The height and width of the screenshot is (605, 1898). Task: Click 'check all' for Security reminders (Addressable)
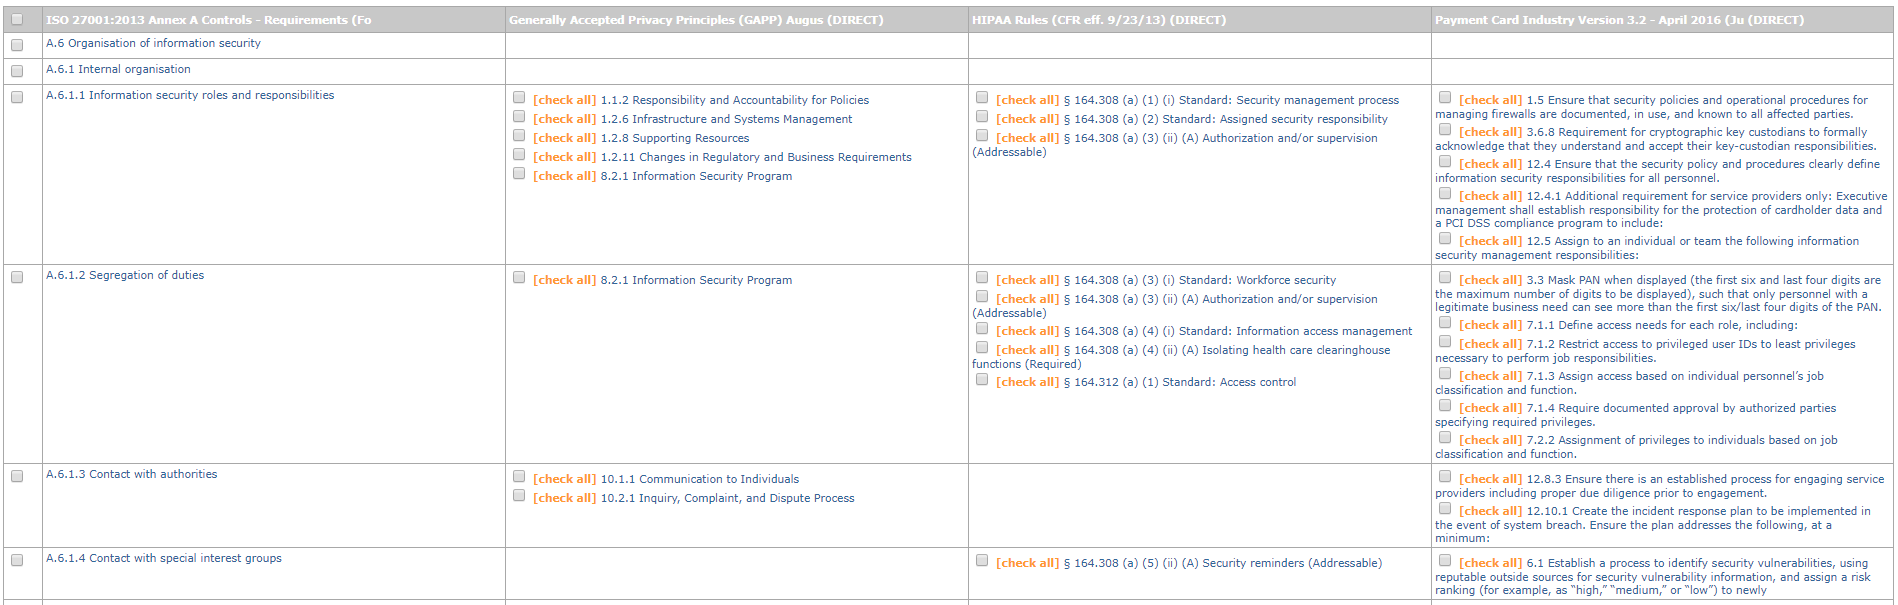[1027, 563]
